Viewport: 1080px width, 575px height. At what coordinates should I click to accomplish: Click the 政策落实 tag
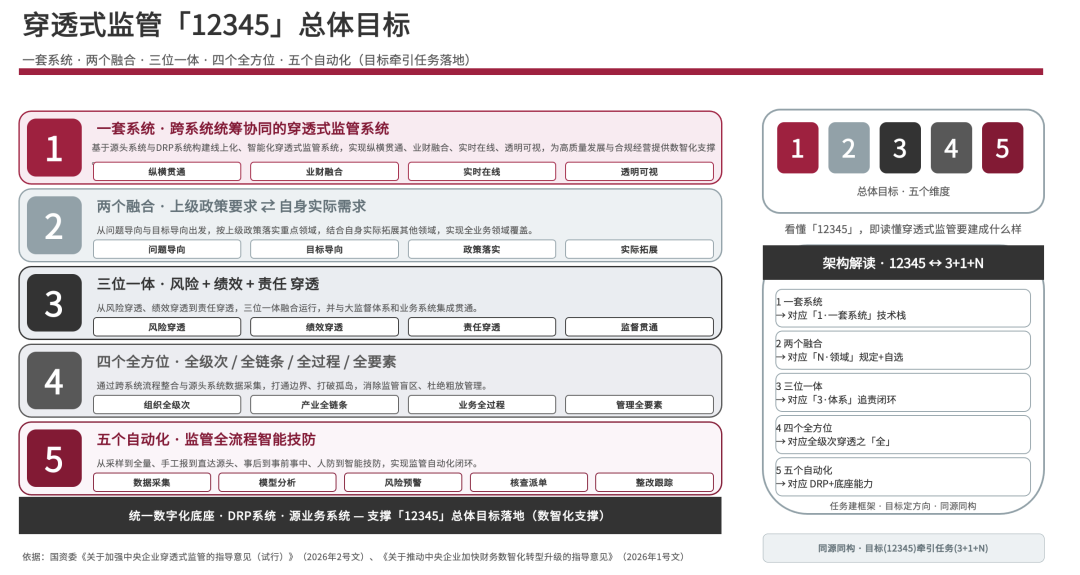coord(482,249)
